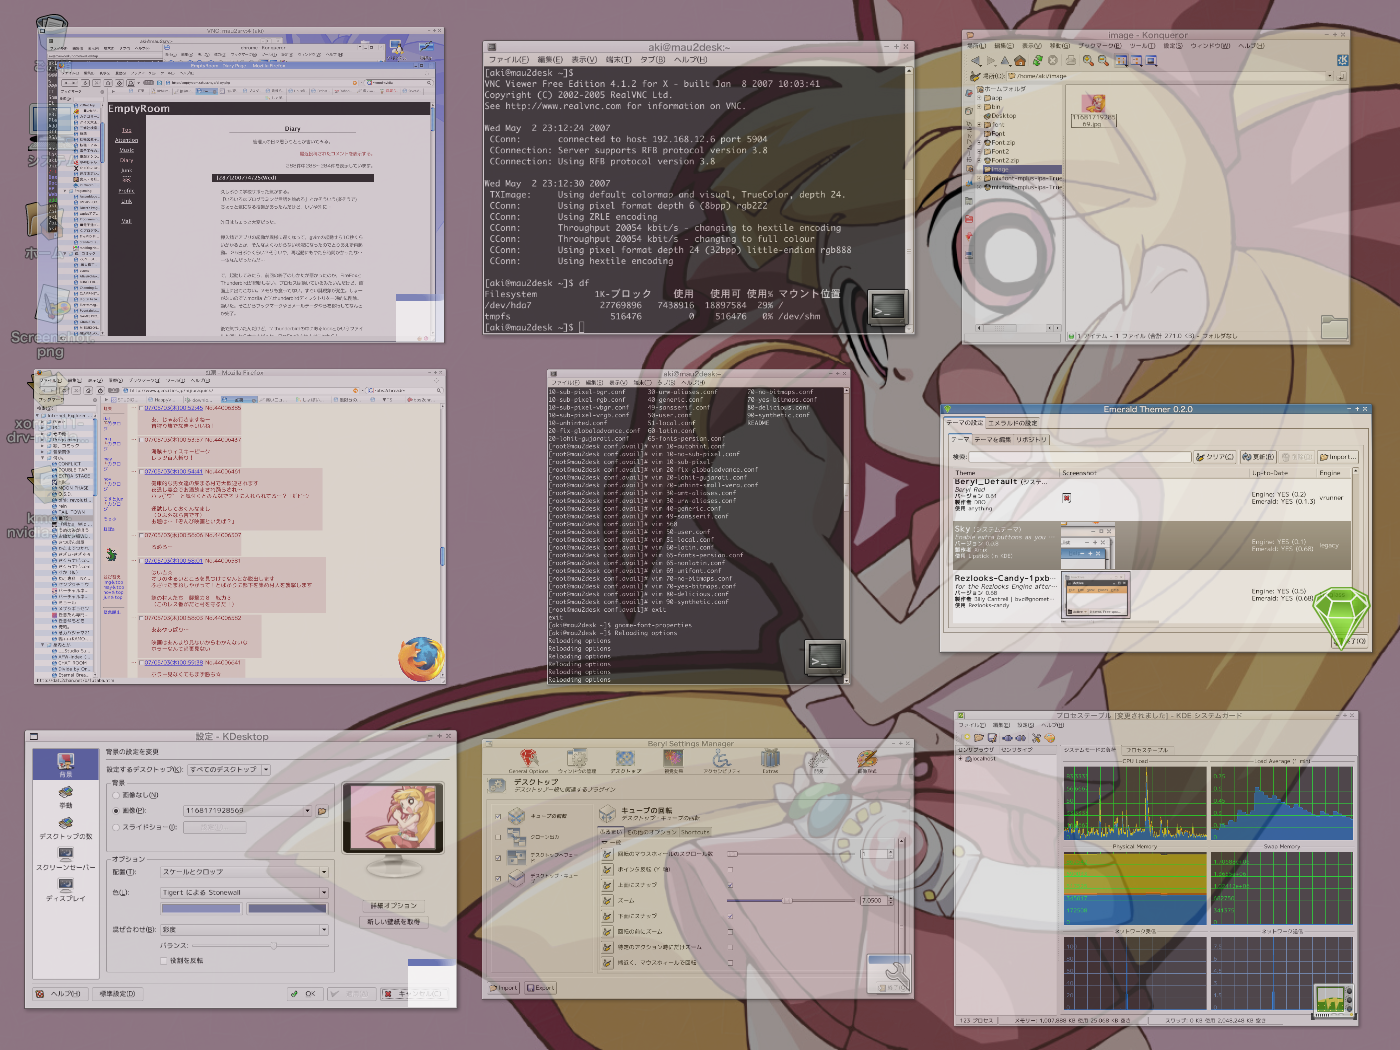Select the 挙動 icon in KDesktop sidebar
The image size is (1400, 1050).
point(65,797)
